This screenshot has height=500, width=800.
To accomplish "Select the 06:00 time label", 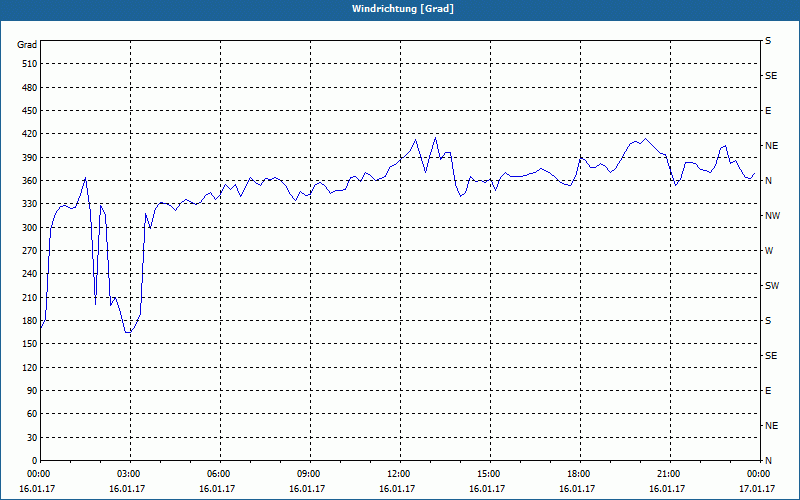I will pyautogui.click(x=218, y=474).
